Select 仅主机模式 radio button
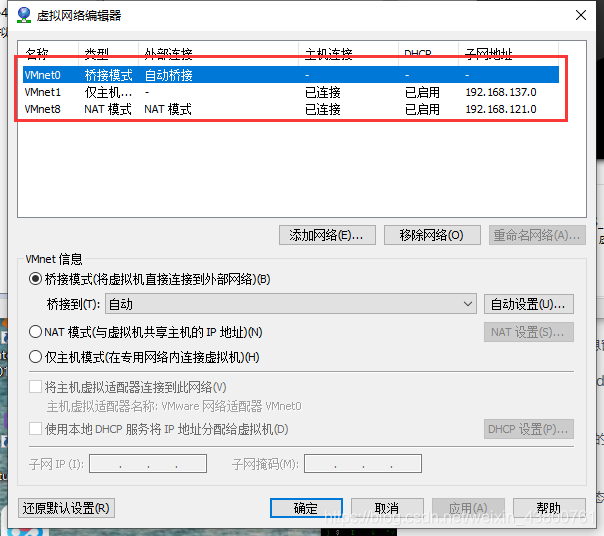Viewport: 604px width, 536px height. tap(35, 357)
